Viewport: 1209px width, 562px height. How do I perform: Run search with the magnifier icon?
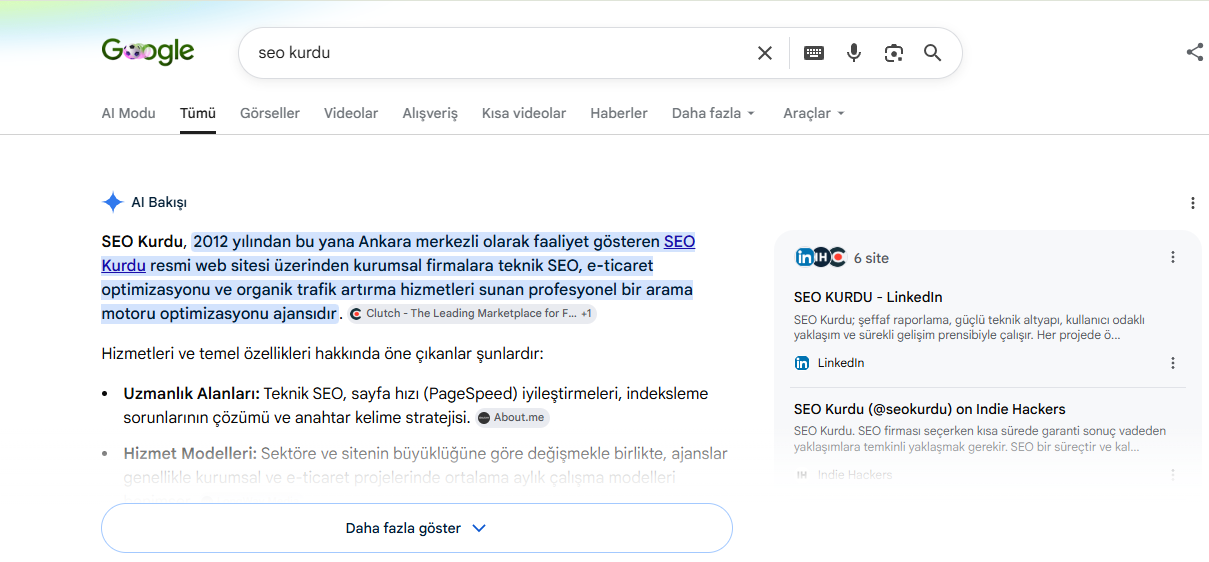click(933, 53)
